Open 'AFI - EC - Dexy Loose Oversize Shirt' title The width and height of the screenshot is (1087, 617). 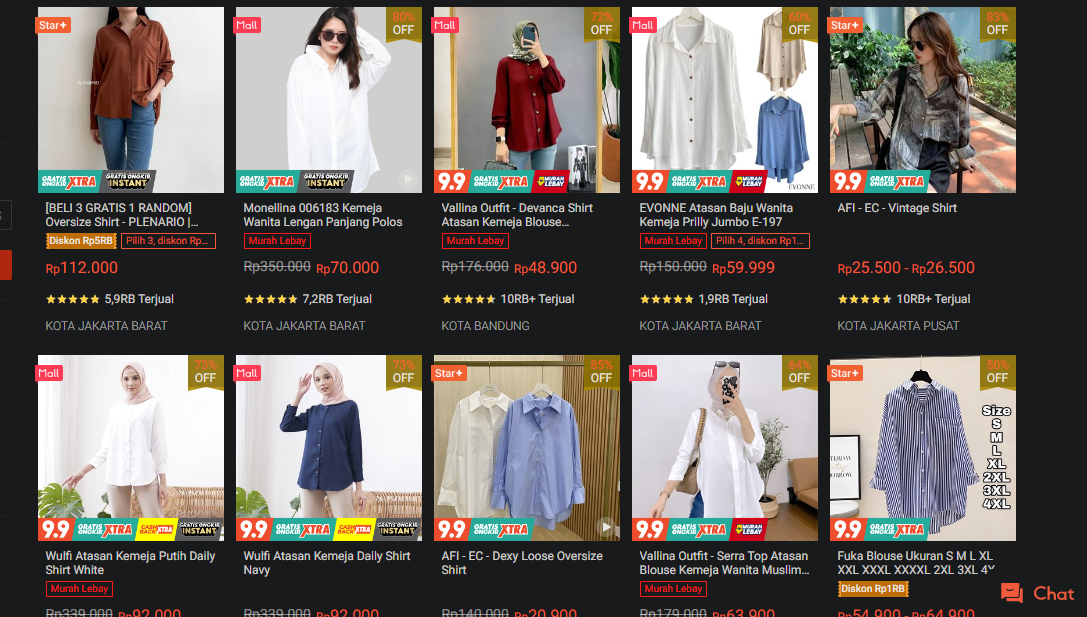click(x=522, y=563)
